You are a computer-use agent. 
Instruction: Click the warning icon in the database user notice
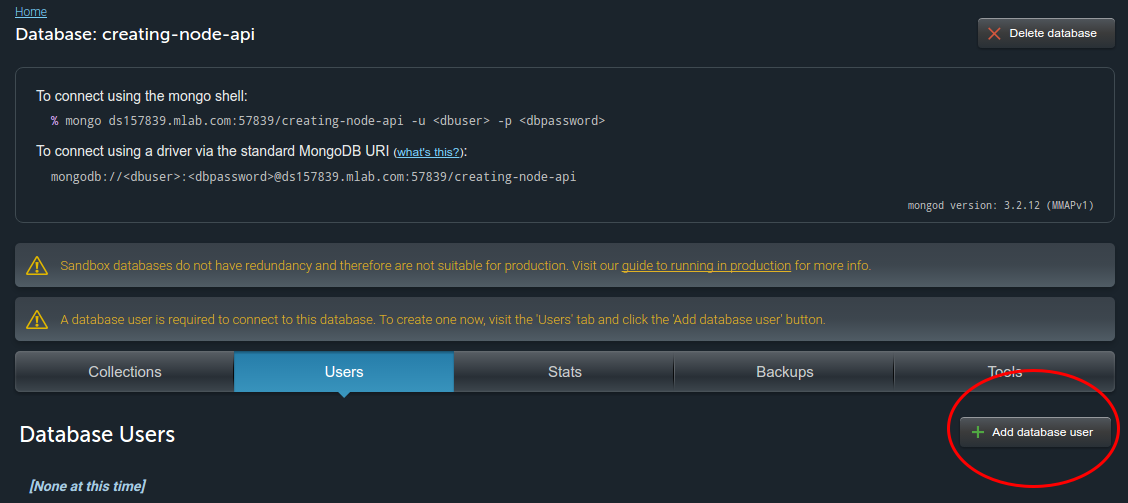[x=37, y=320]
